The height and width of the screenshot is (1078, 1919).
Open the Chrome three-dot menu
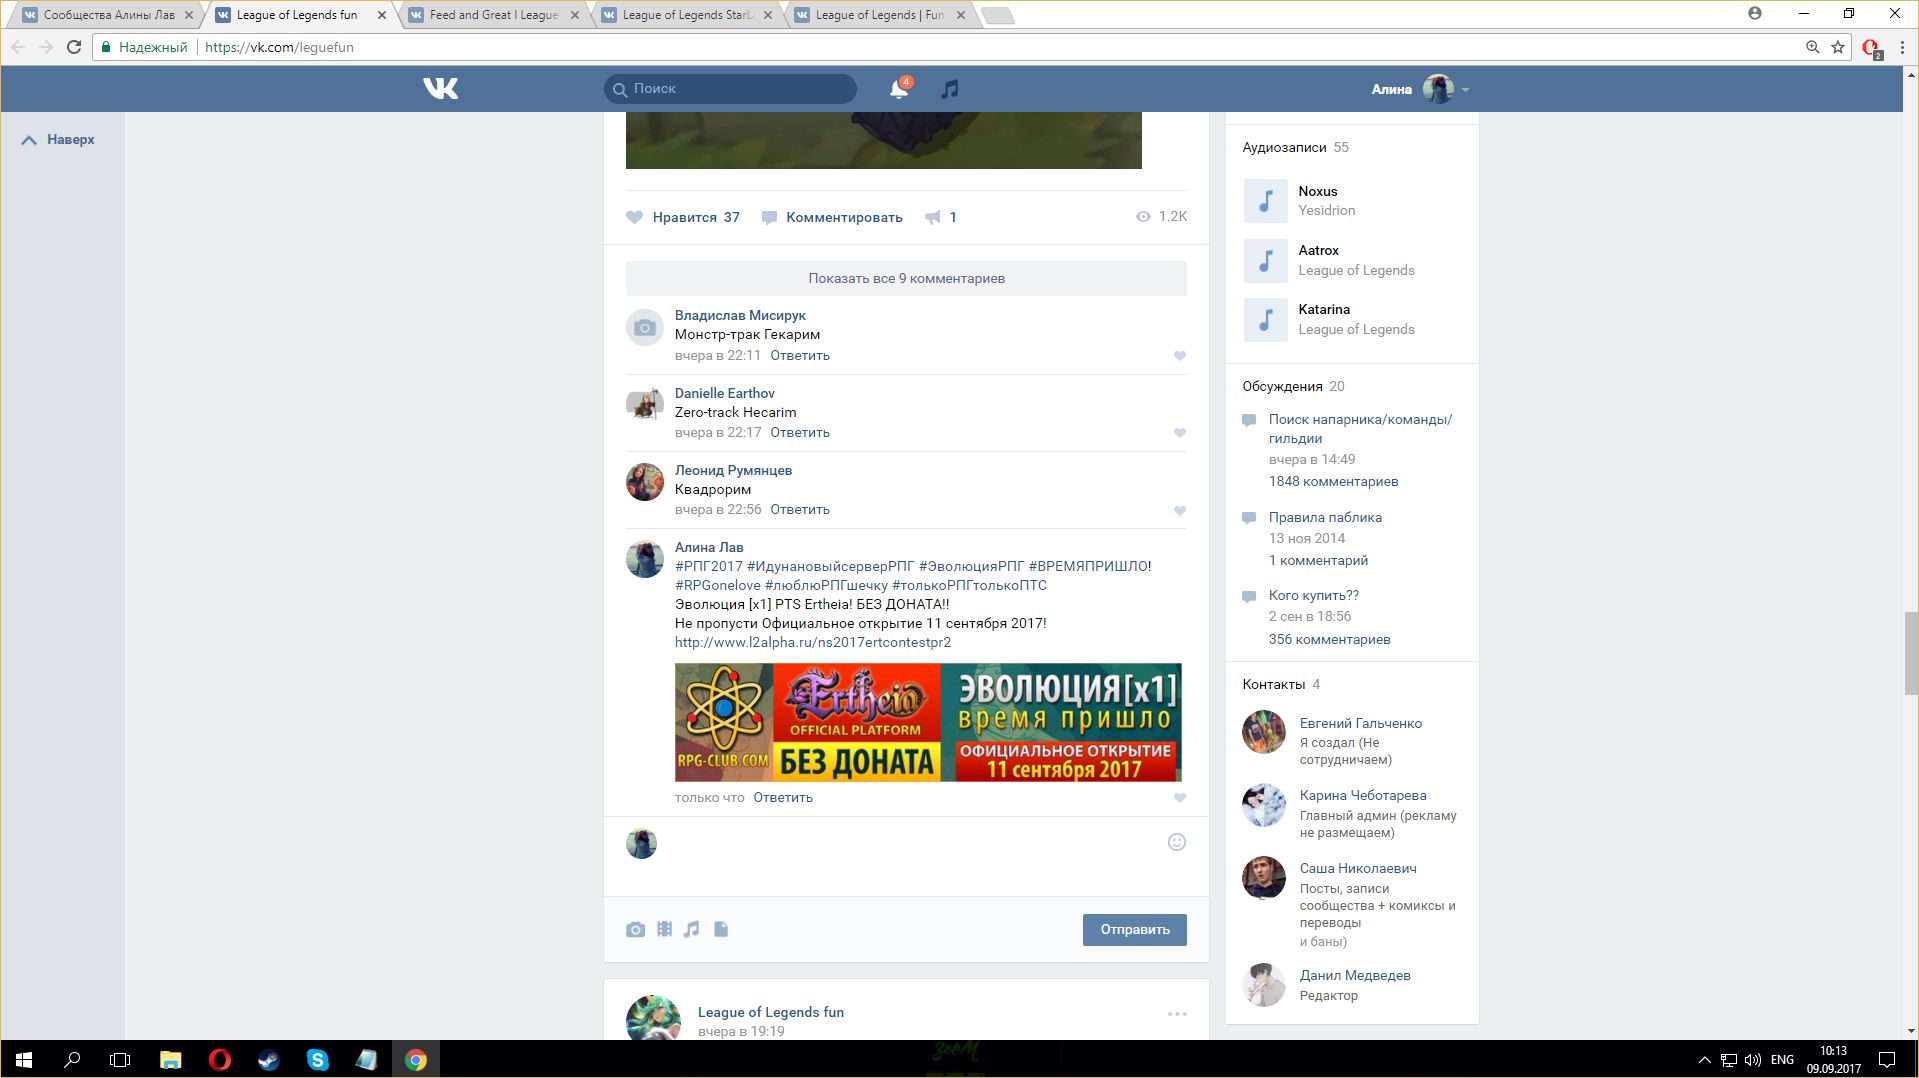1903,47
